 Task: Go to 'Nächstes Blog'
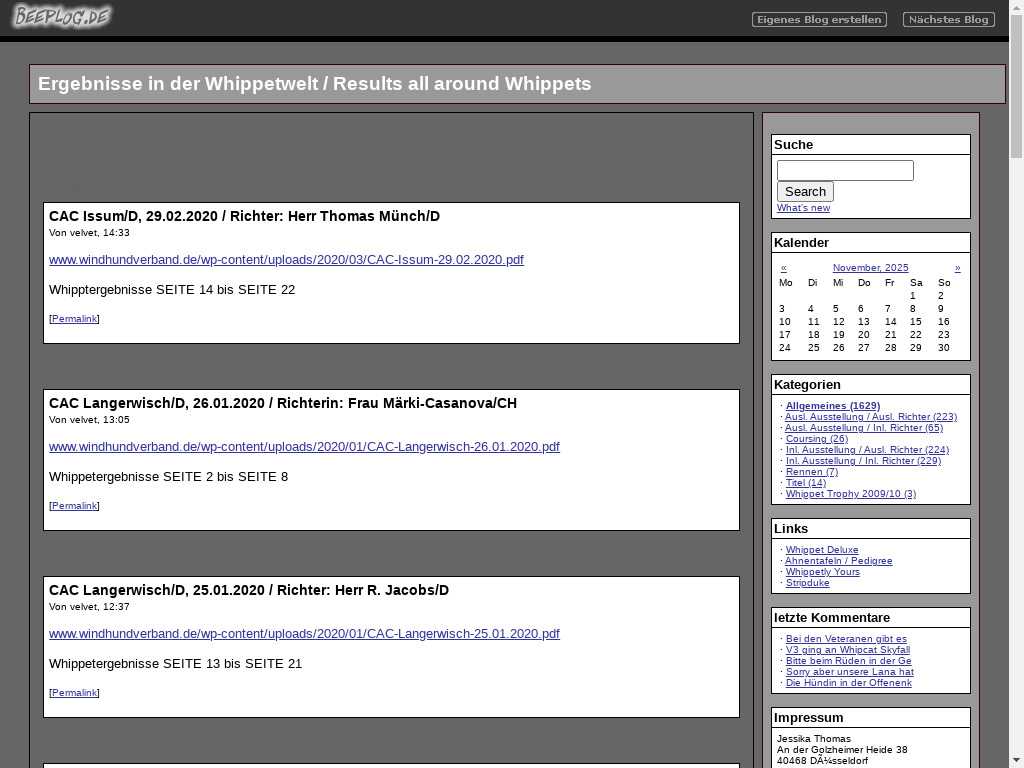pos(948,19)
